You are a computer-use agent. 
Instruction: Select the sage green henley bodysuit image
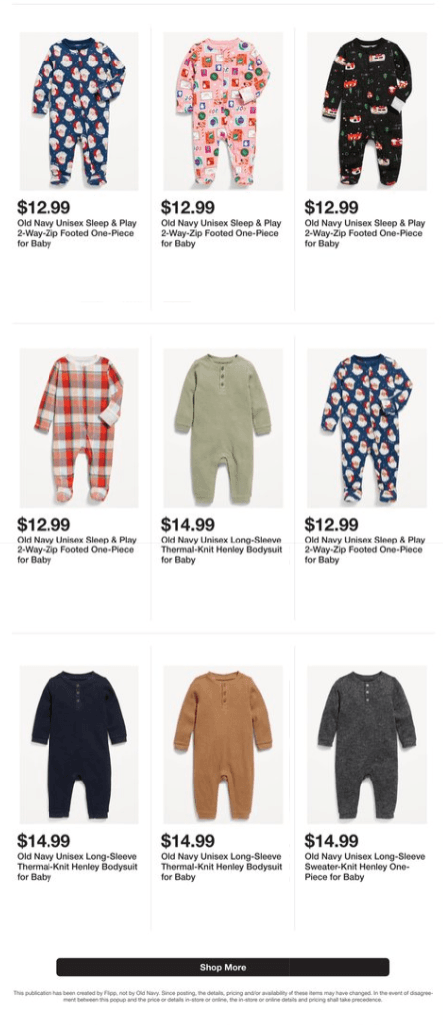tap(223, 428)
